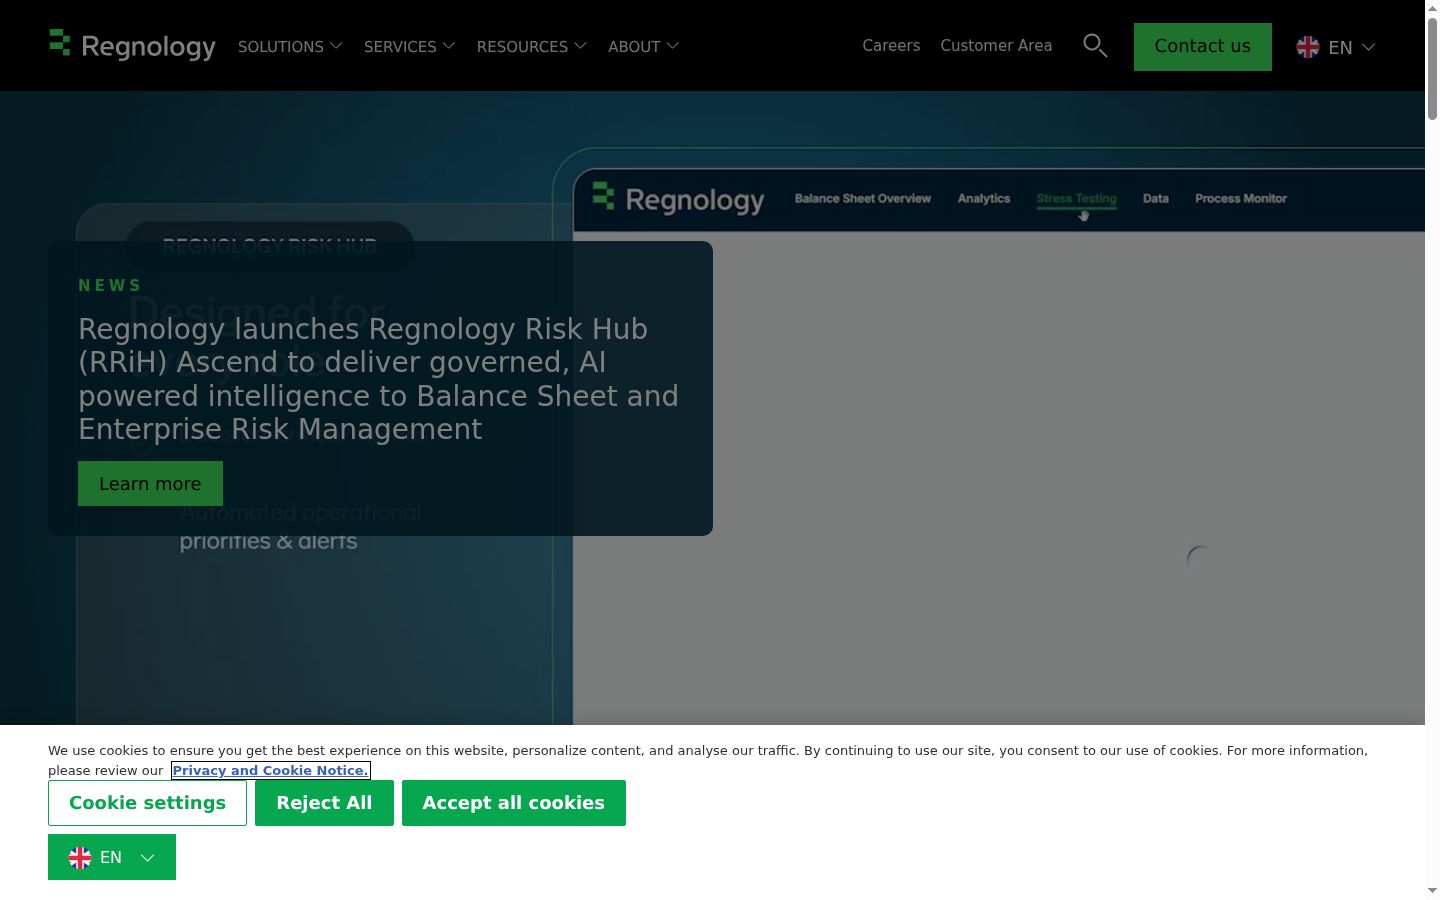Go to the Careers page

click(891, 46)
